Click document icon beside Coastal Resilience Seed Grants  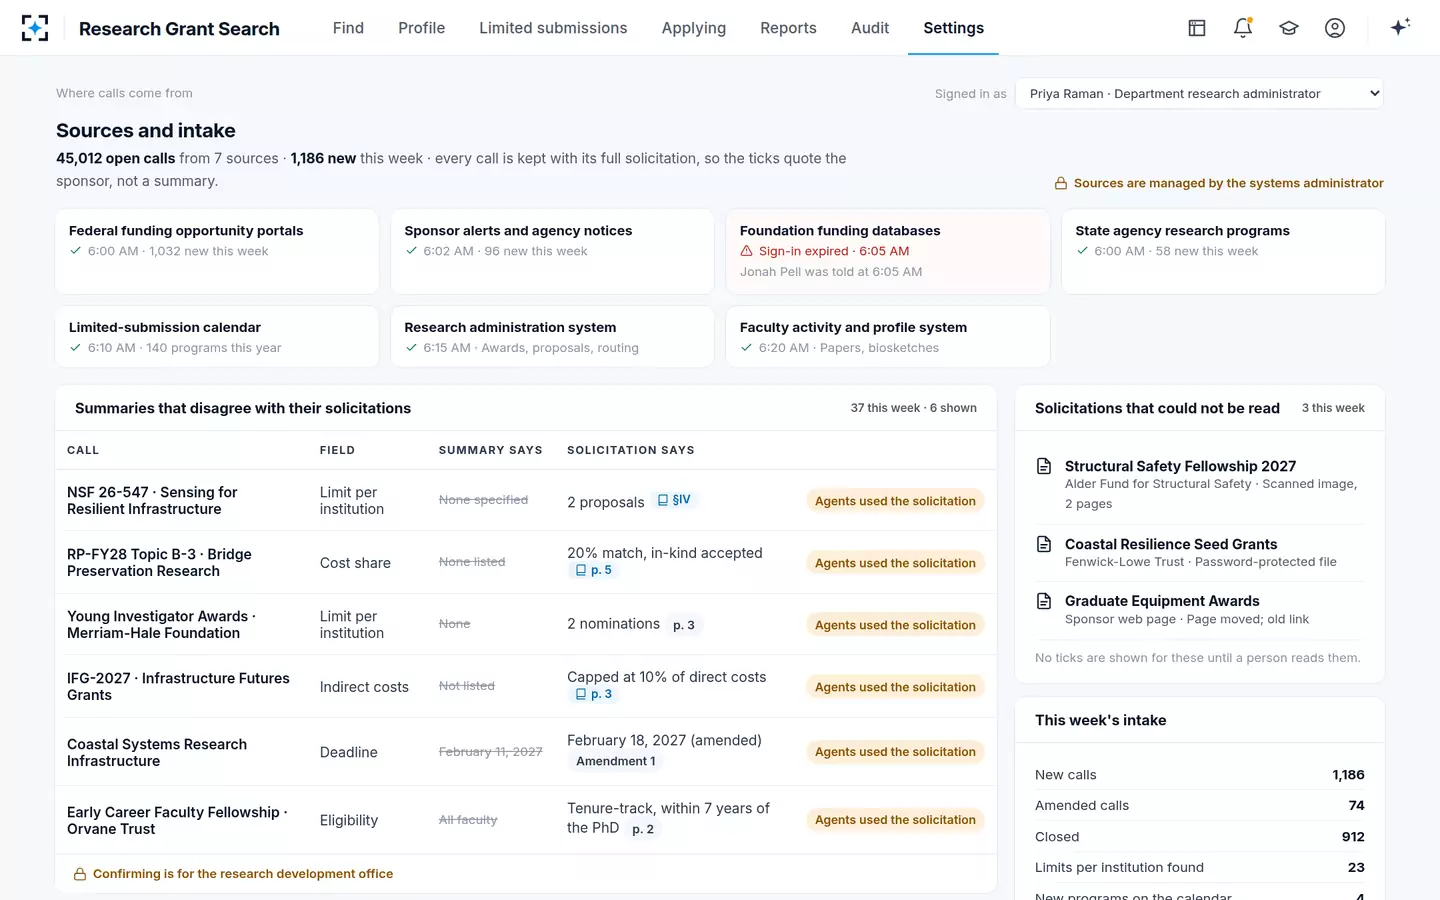click(x=1044, y=544)
